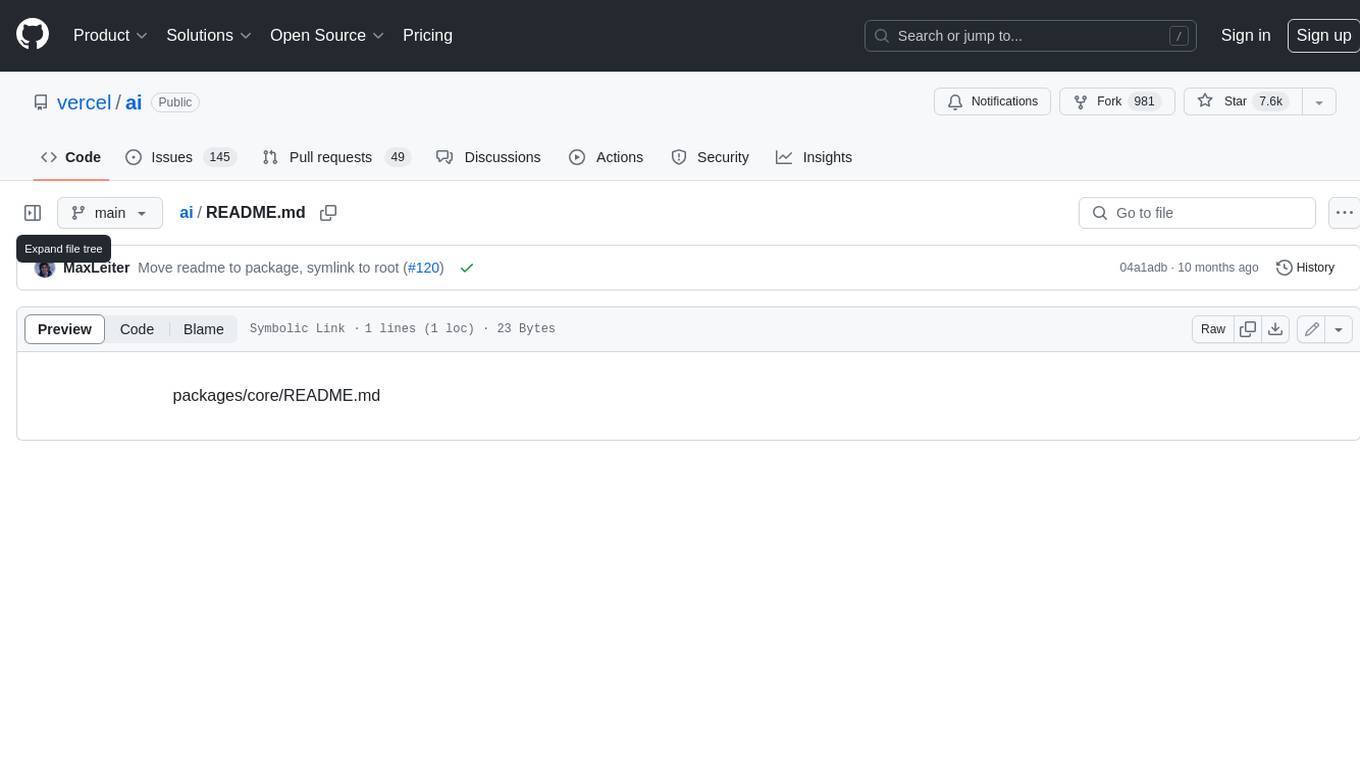Open the more file actions ellipsis menu
Image resolution: width=1360 pixels, height=764 pixels.
pyautogui.click(x=1344, y=213)
